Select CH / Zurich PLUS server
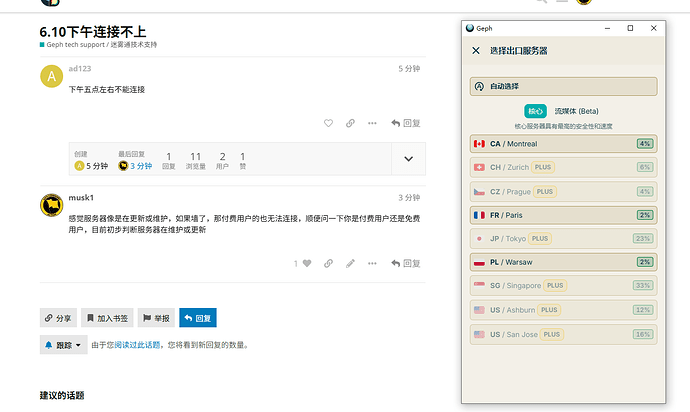Screen dimensions: 690x412 click(x=563, y=167)
